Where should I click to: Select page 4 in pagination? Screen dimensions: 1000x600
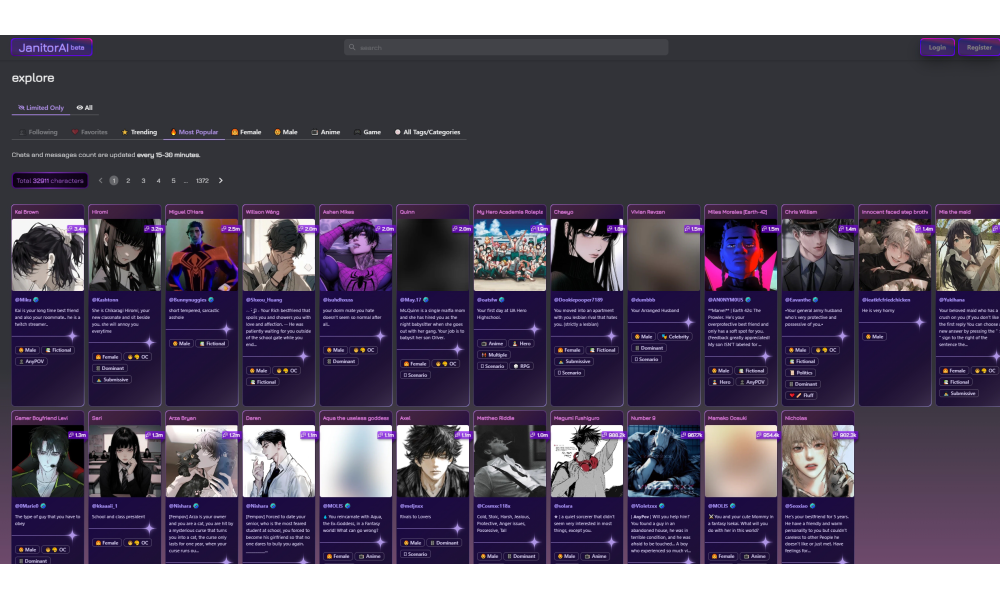click(158, 180)
